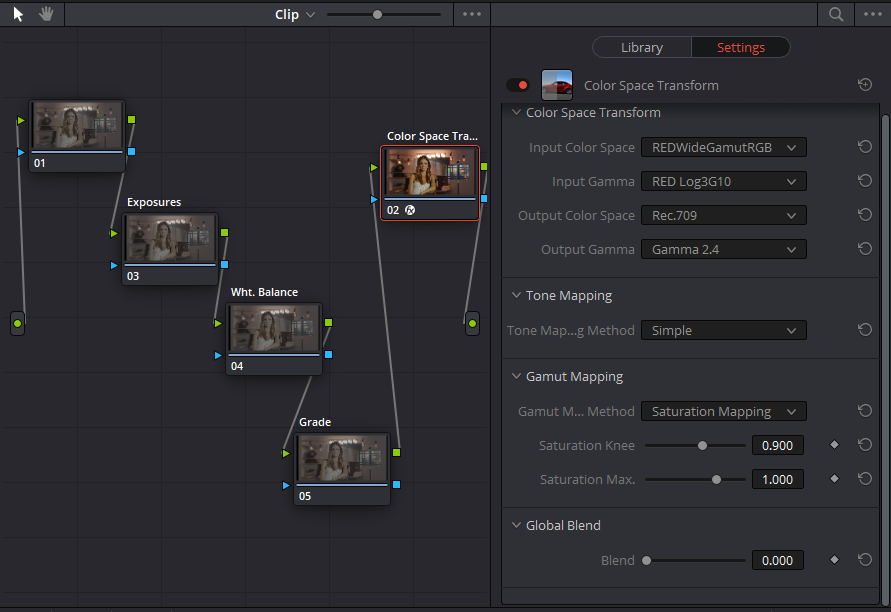Image resolution: width=891 pixels, height=612 pixels.
Task: Reset Input Color Space setting
Action: [865, 147]
